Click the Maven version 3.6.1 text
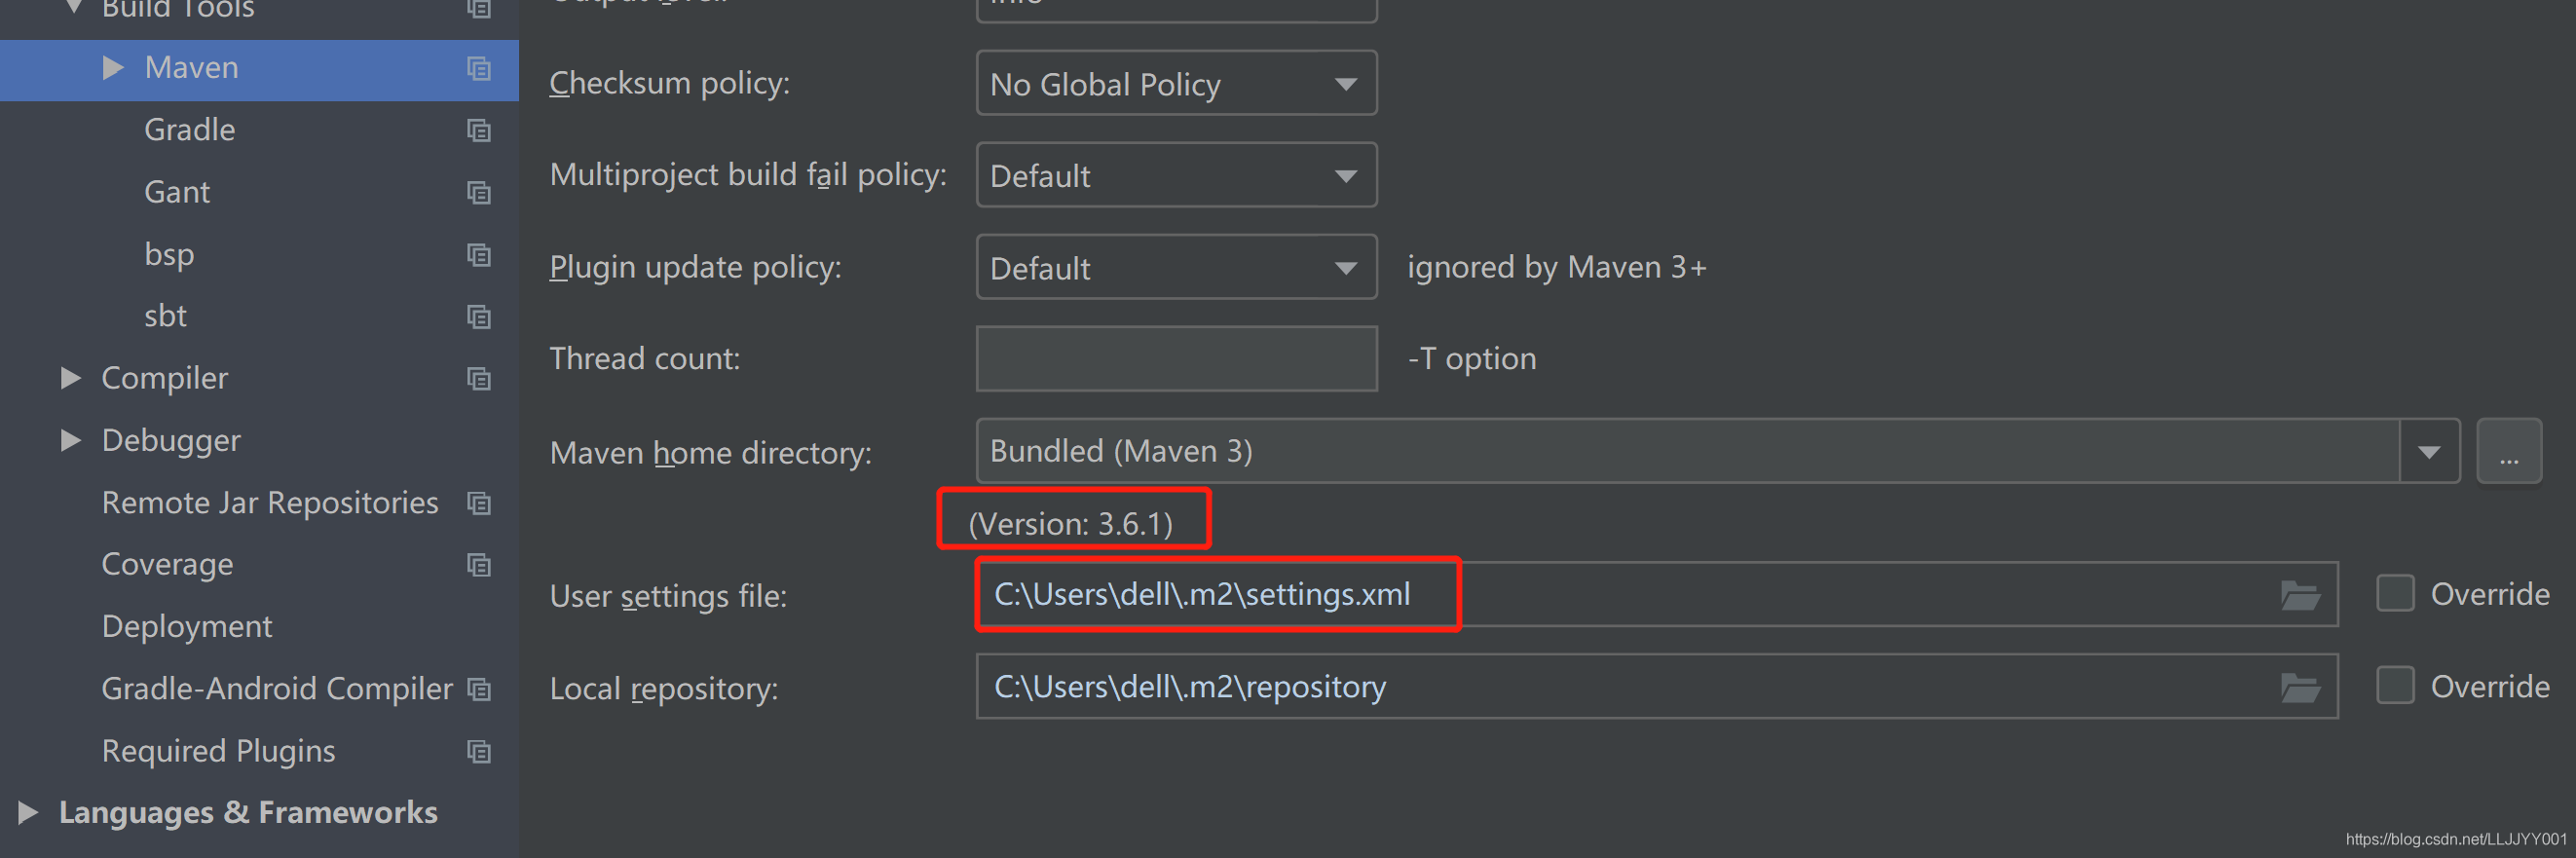This screenshot has width=2576, height=858. (x=1070, y=523)
